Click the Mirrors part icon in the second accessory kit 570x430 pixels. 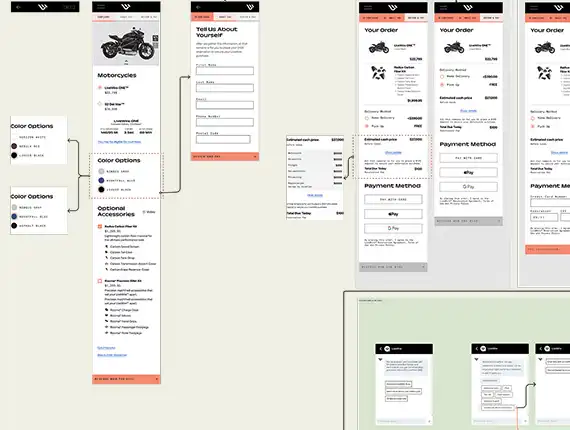click(107, 316)
